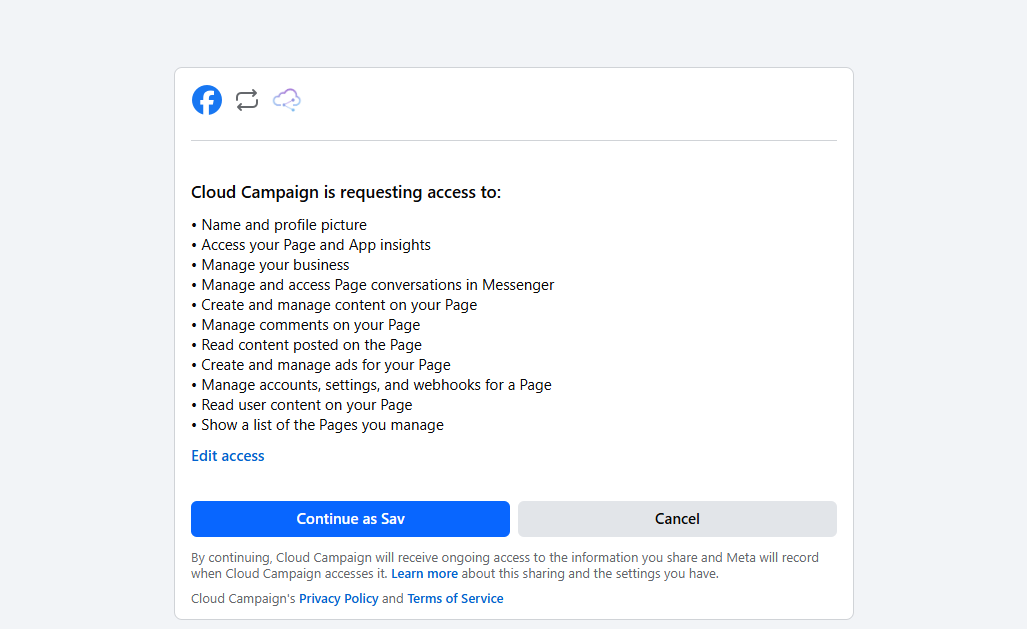Select 'Name and profile picture' permission text
Screen dimensions: 1027x629
(x=284, y=225)
